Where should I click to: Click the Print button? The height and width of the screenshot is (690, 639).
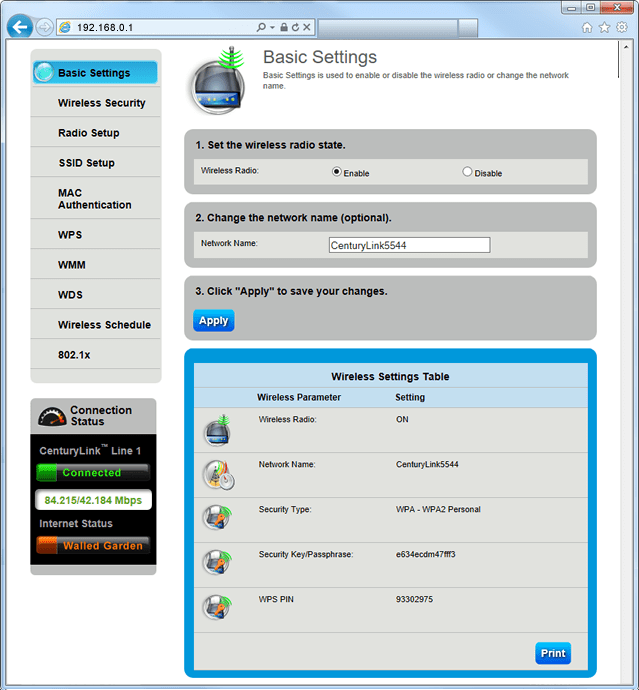553,653
